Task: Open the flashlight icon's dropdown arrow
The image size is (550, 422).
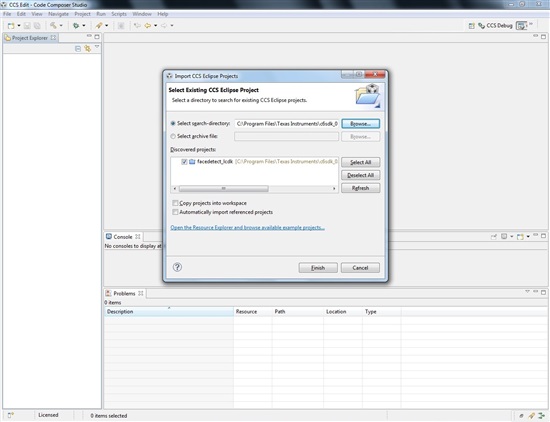Action: tap(107, 26)
